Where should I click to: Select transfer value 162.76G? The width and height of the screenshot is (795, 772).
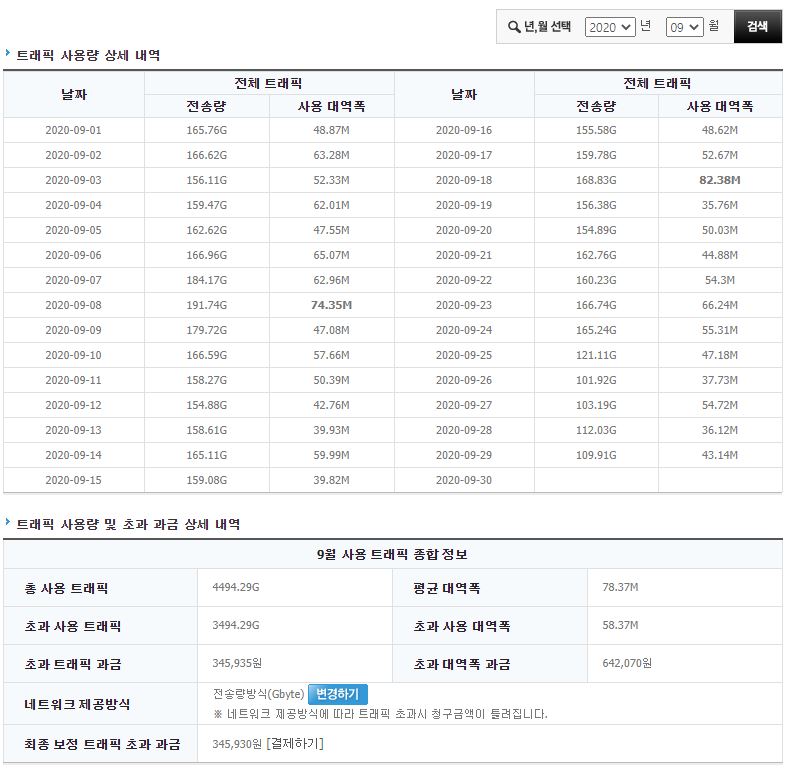[x=596, y=255]
